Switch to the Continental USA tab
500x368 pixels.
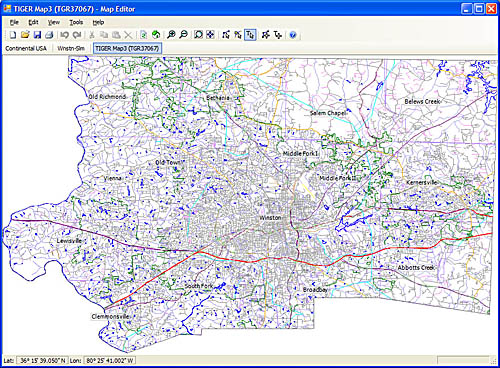(26, 48)
